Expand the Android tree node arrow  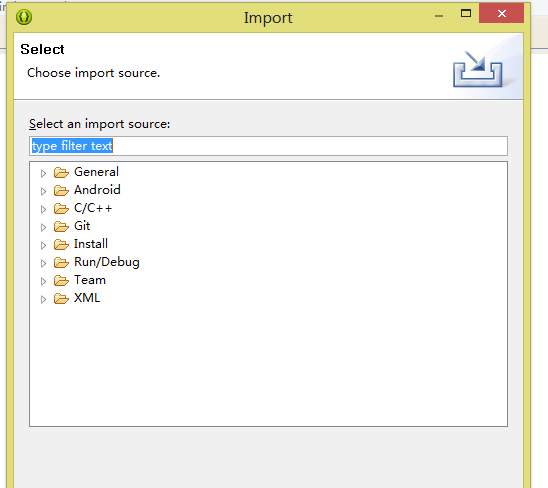point(43,191)
